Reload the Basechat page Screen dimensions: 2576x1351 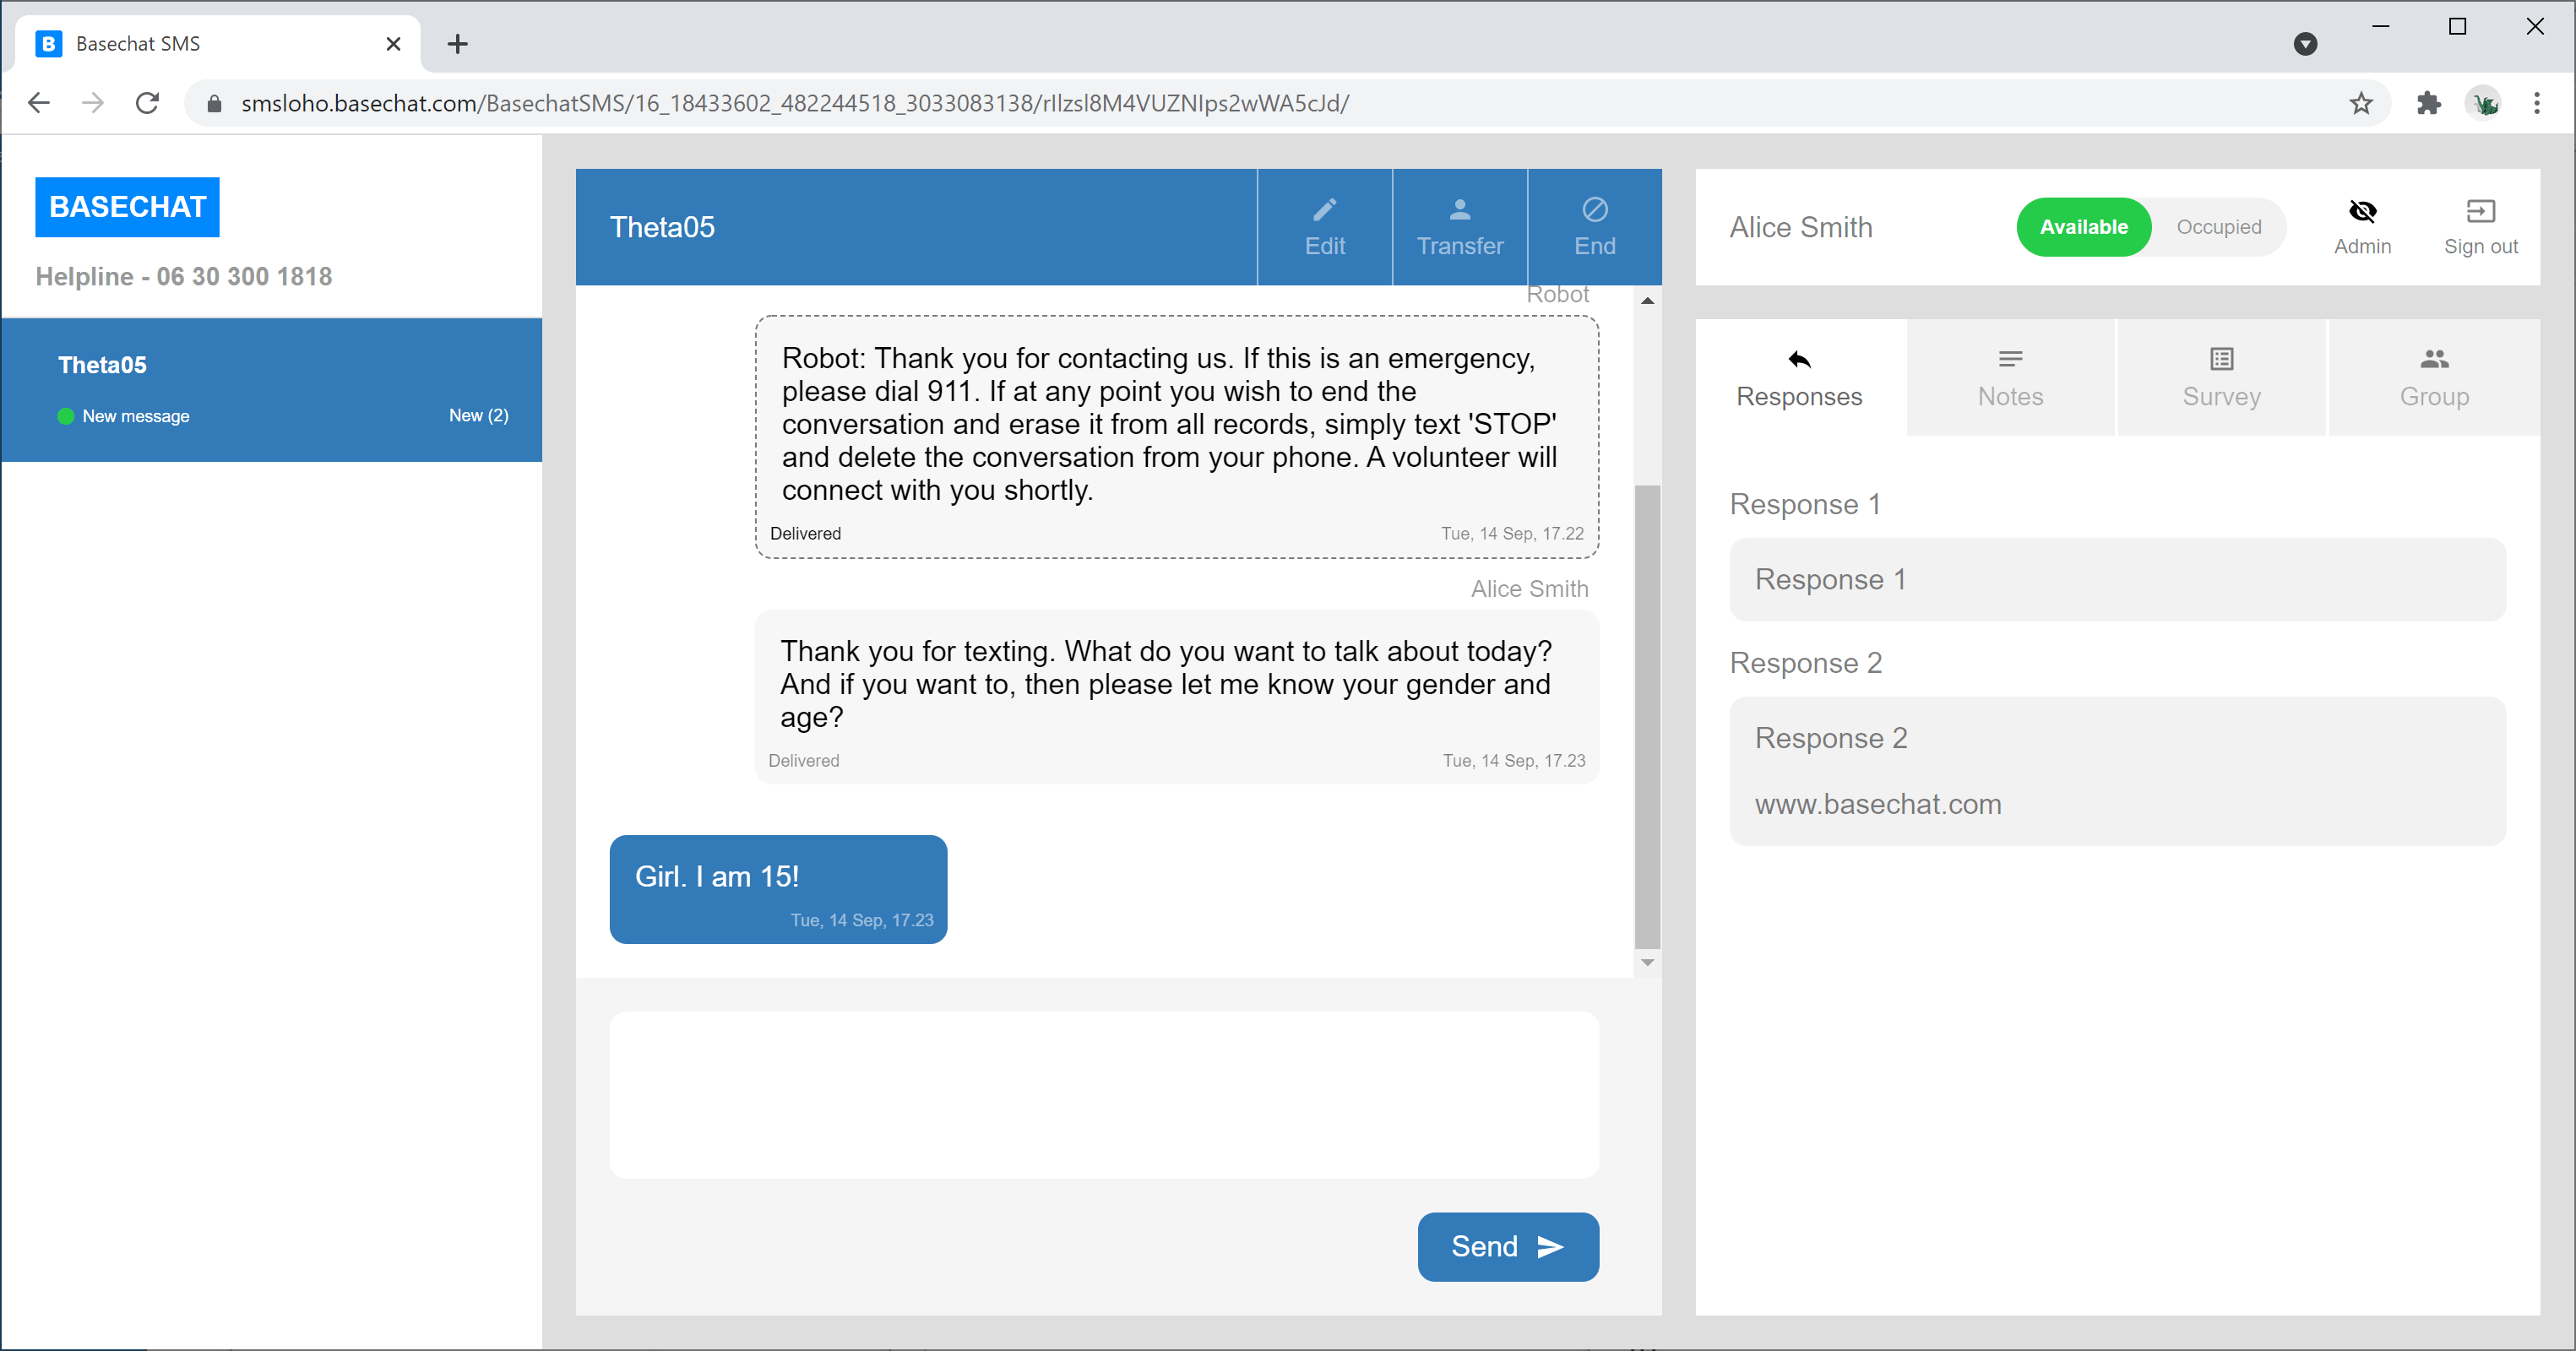147,103
